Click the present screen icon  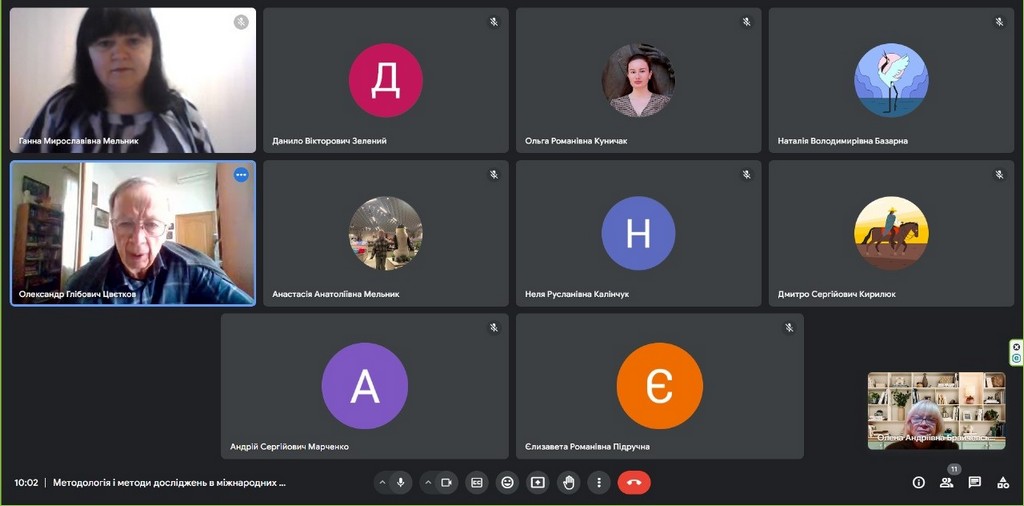(538, 482)
